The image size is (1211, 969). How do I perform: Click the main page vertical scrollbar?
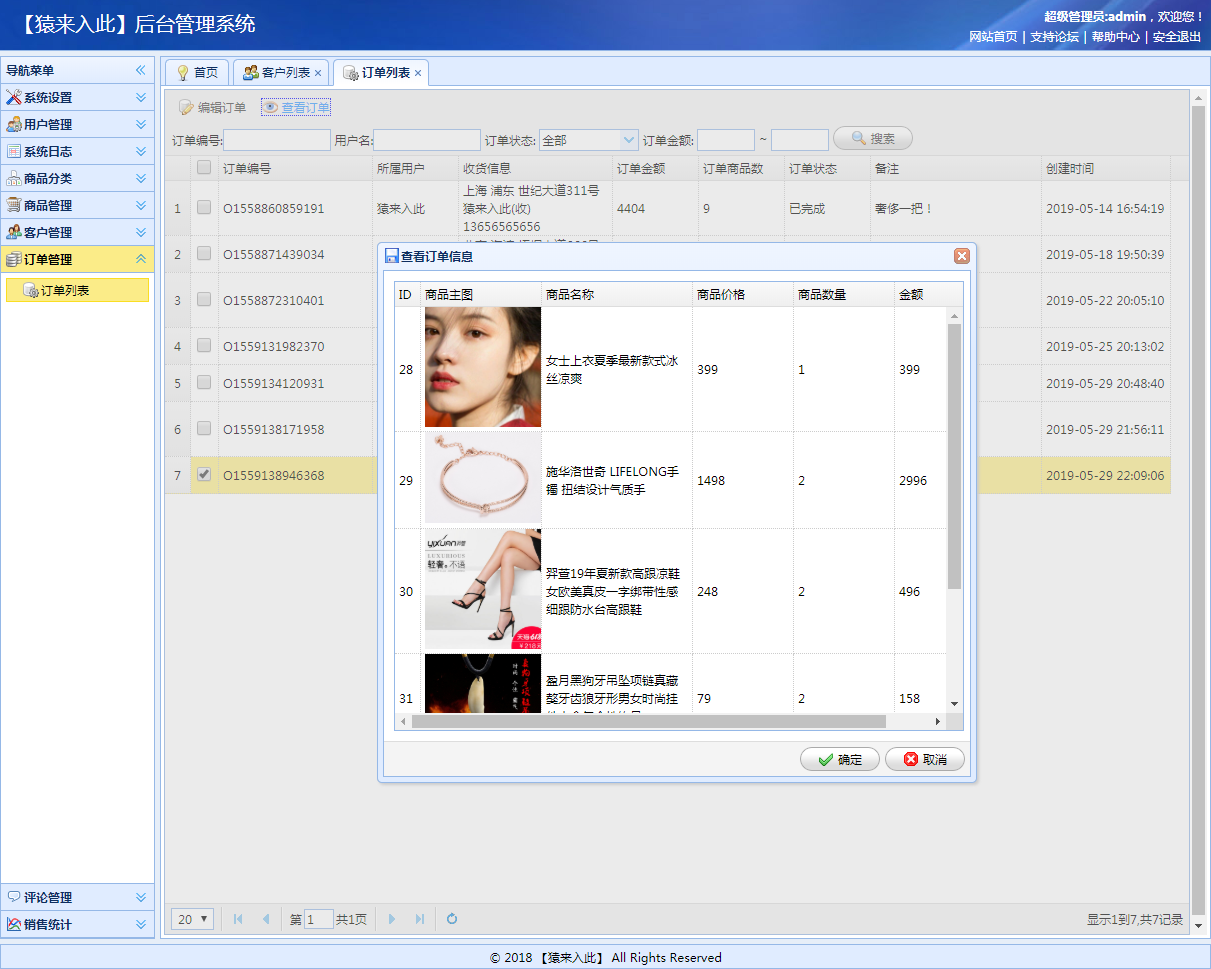(x=1199, y=510)
